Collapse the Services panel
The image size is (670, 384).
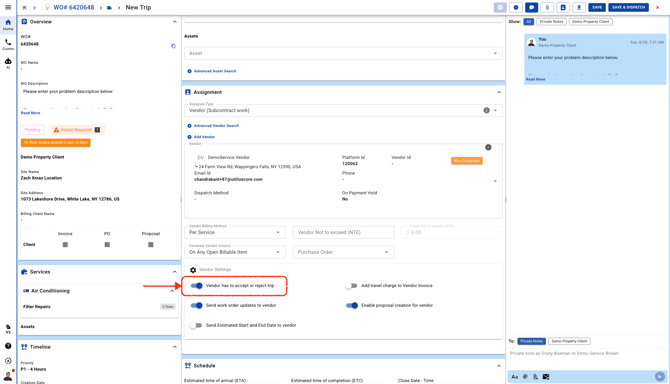click(x=174, y=272)
